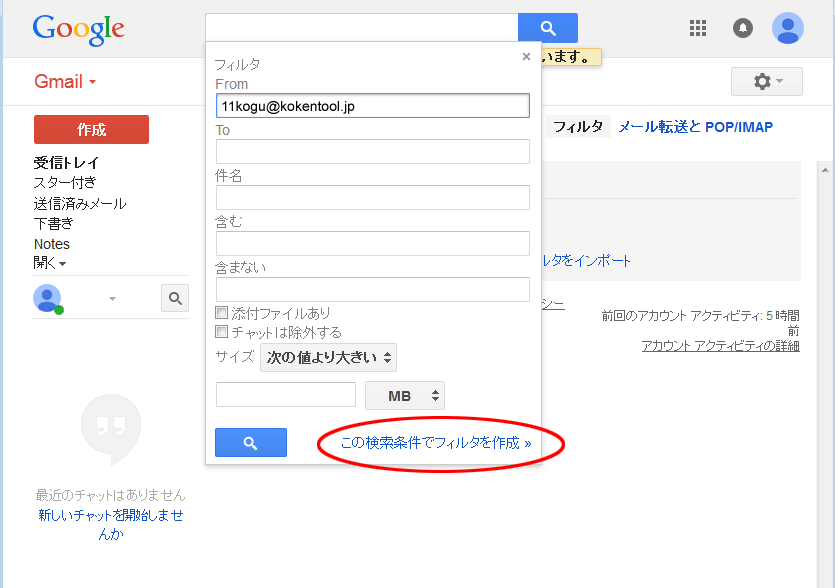Image resolution: width=835 pixels, height=588 pixels.
Task: Click the notifications bell icon
Action: point(743,28)
